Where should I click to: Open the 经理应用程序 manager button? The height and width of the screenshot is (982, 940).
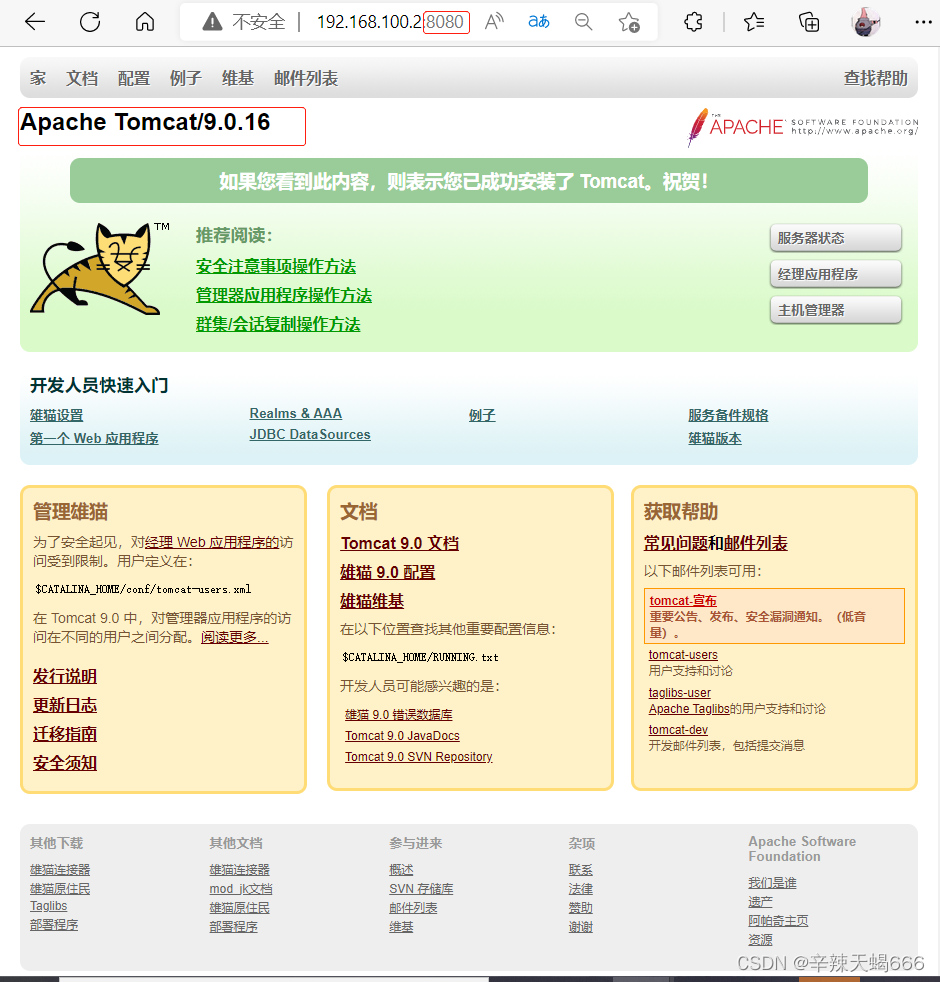pos(835,274)
